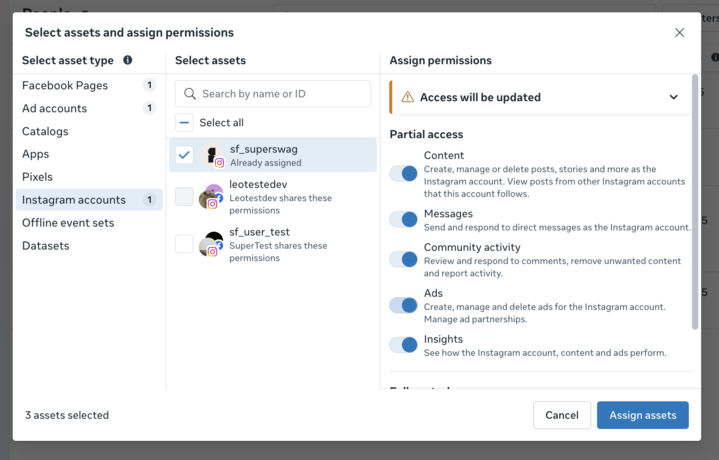Click the Insights permission title
The height and width of the screenshot is (460, 719).
(x=443, y=339)
